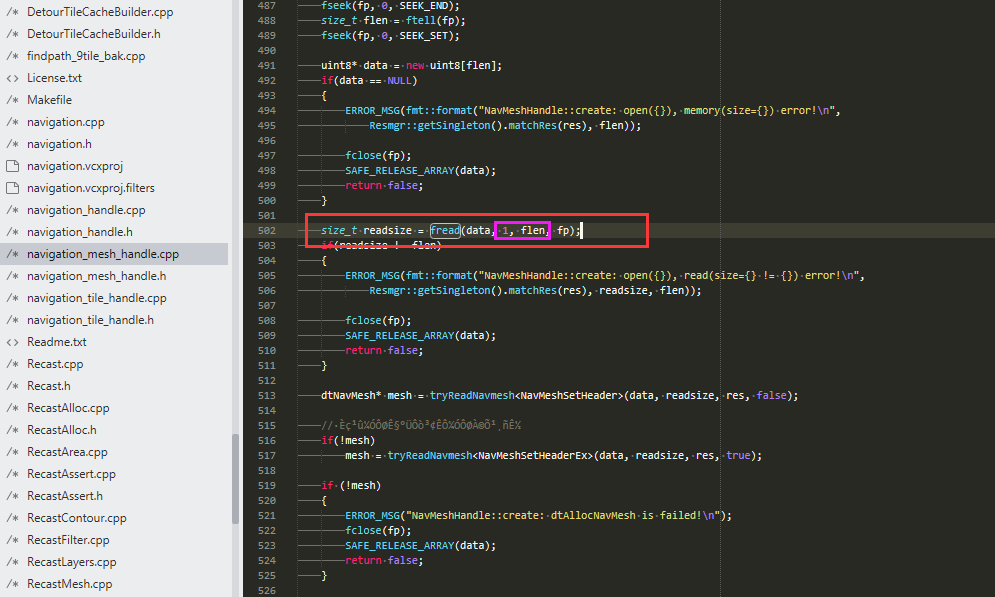
Task: Click the garbled comment on line 515
Action: [421, 425]
